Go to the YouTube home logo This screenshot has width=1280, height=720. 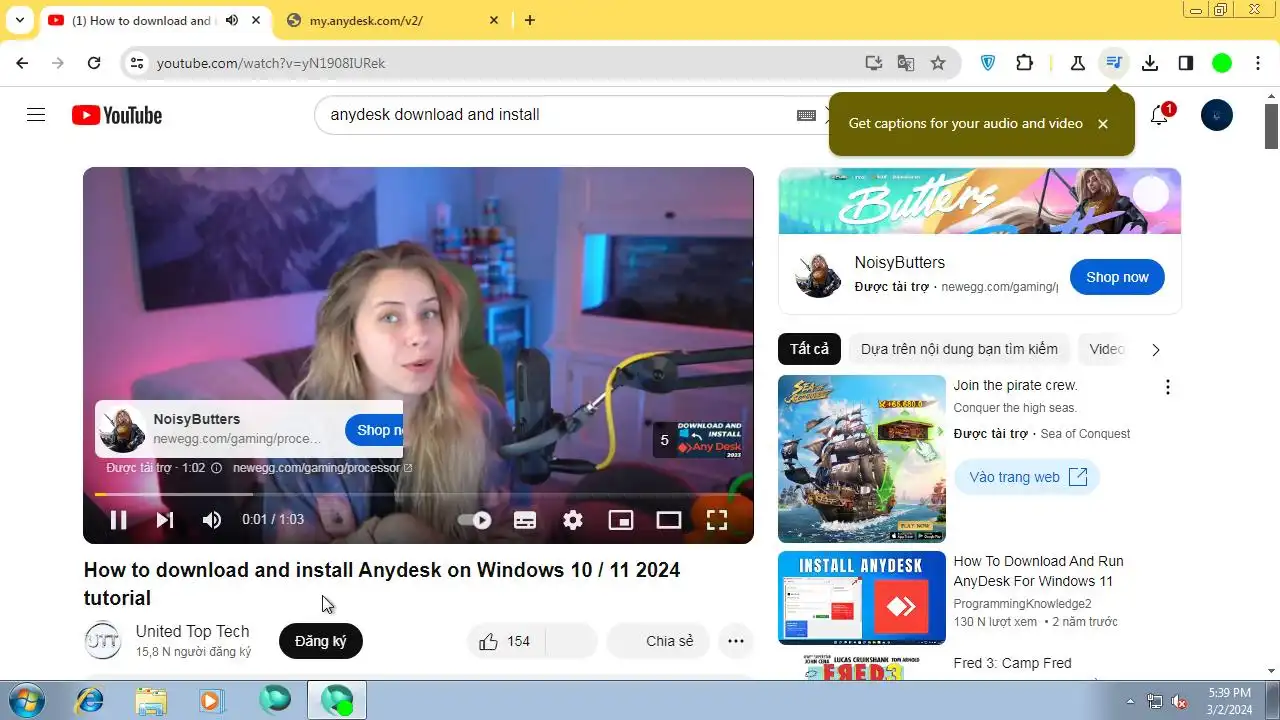117,115
